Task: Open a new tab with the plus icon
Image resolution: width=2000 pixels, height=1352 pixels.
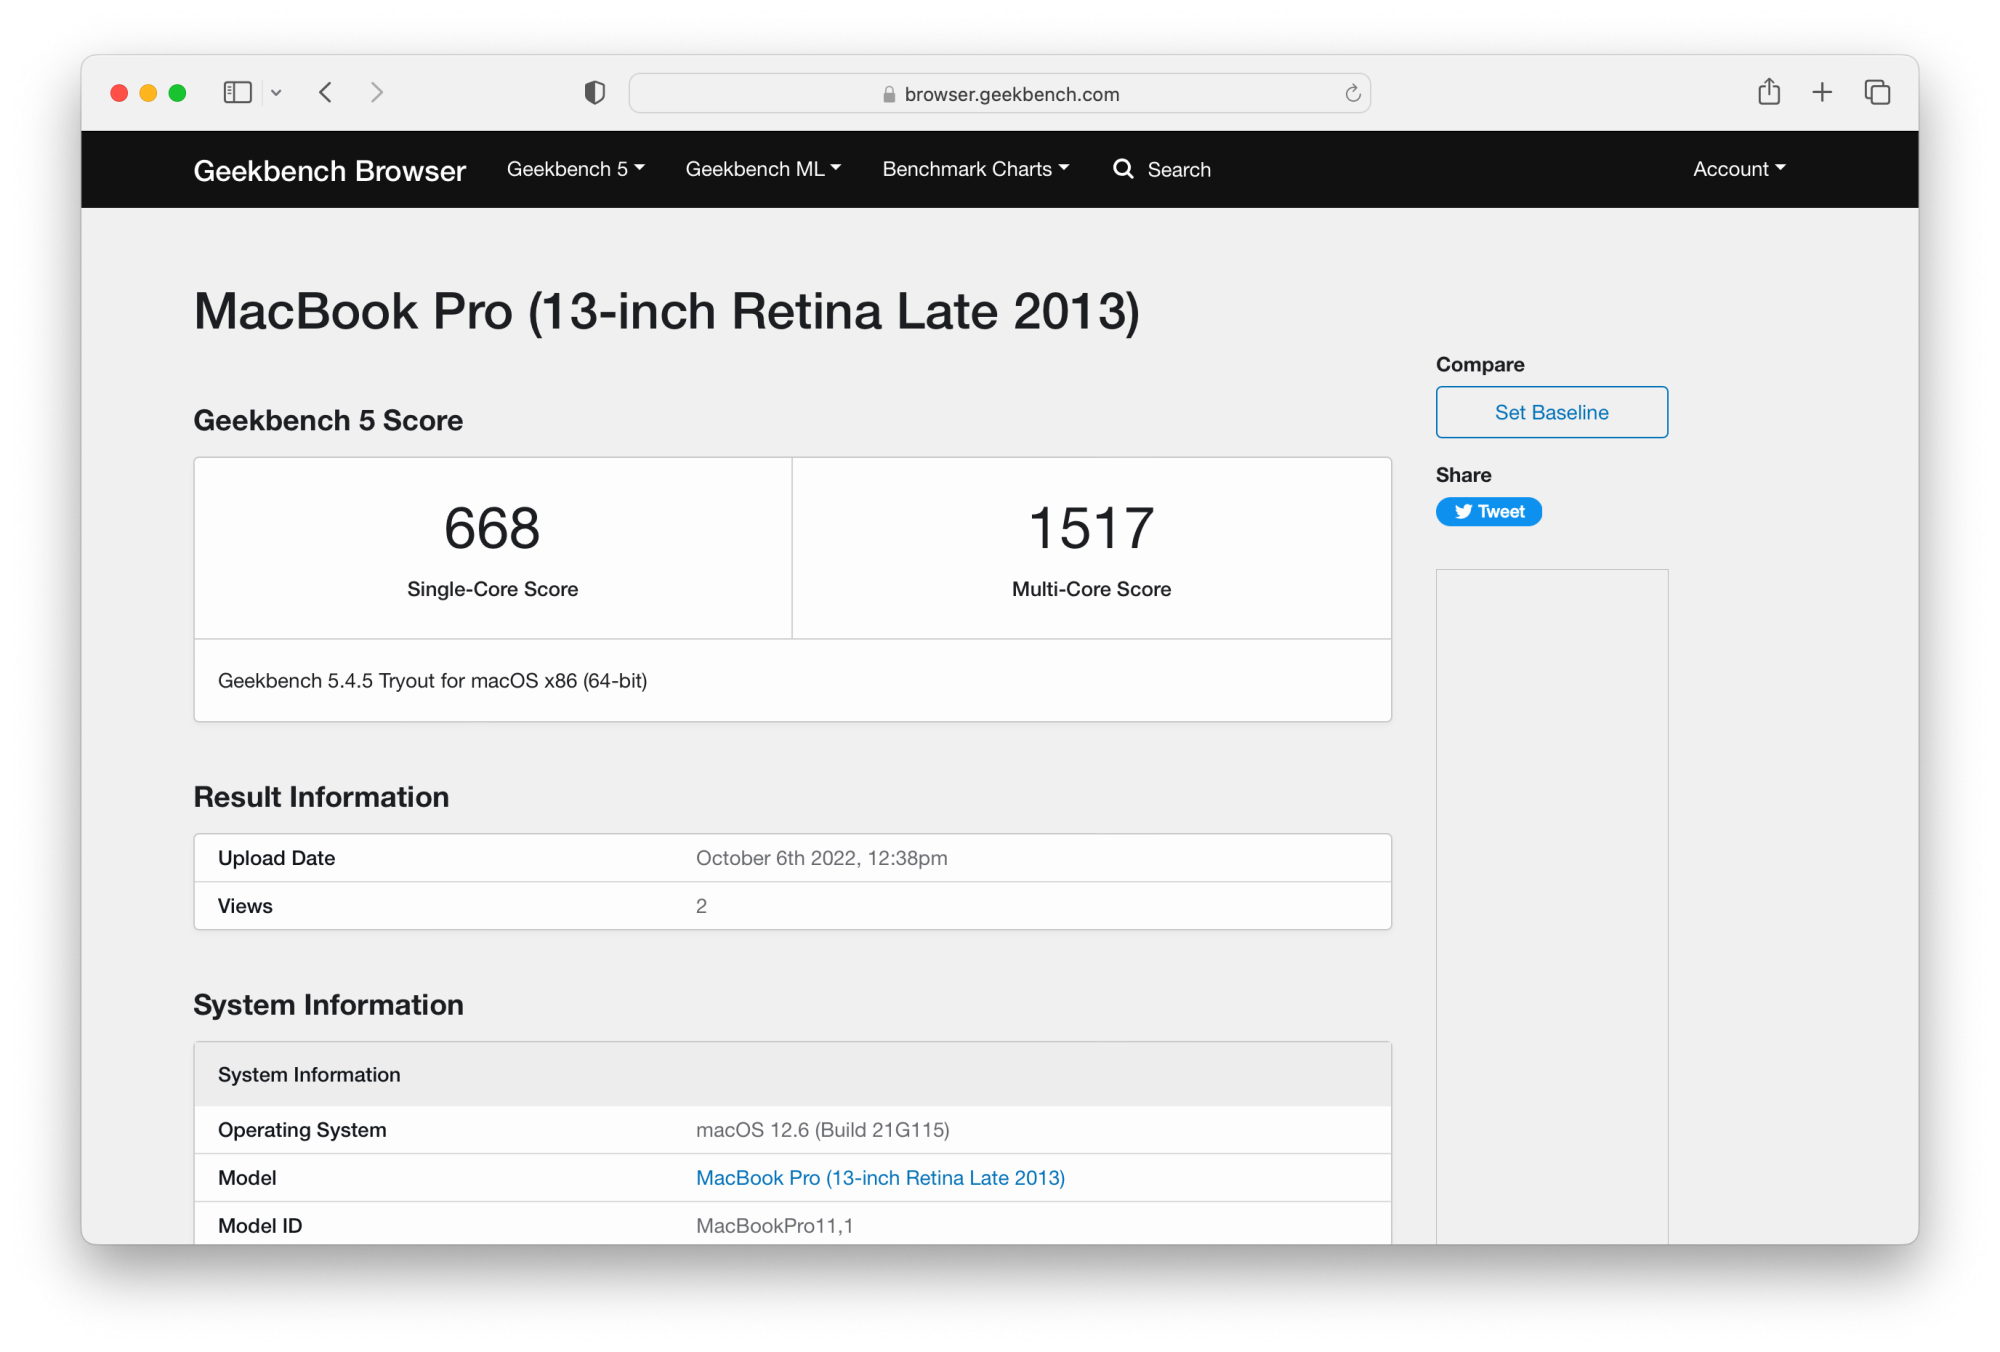Action: (1822, 92)
